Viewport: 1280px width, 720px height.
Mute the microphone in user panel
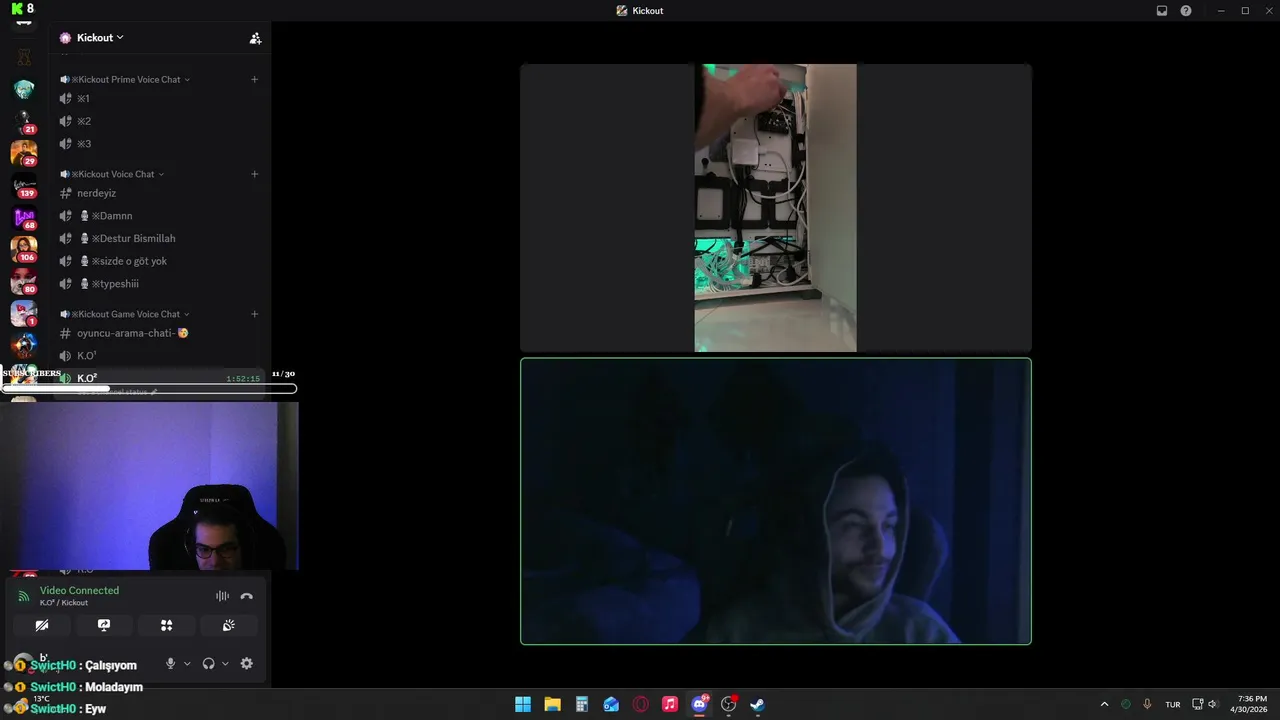tap(171, 664)
